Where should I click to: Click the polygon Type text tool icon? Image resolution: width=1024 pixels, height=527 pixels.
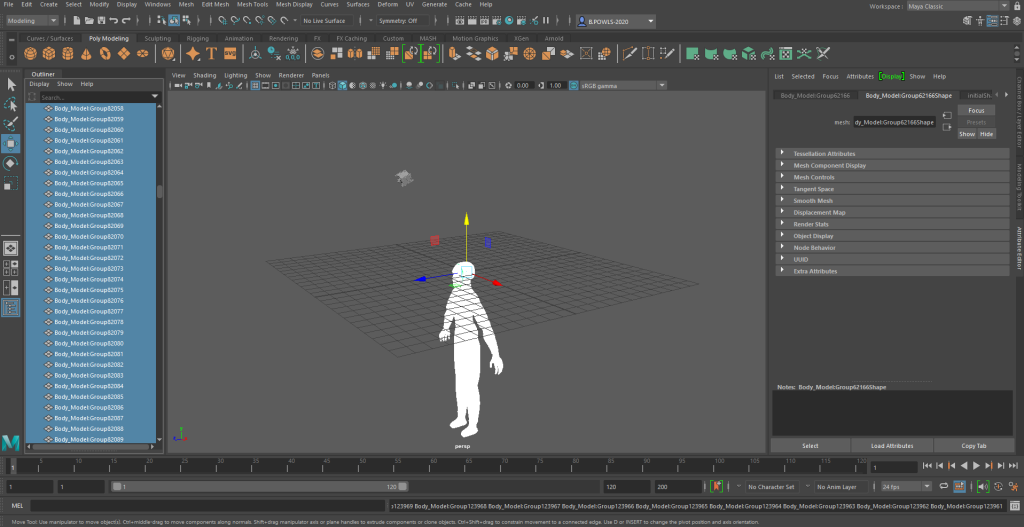click(213, 53)
